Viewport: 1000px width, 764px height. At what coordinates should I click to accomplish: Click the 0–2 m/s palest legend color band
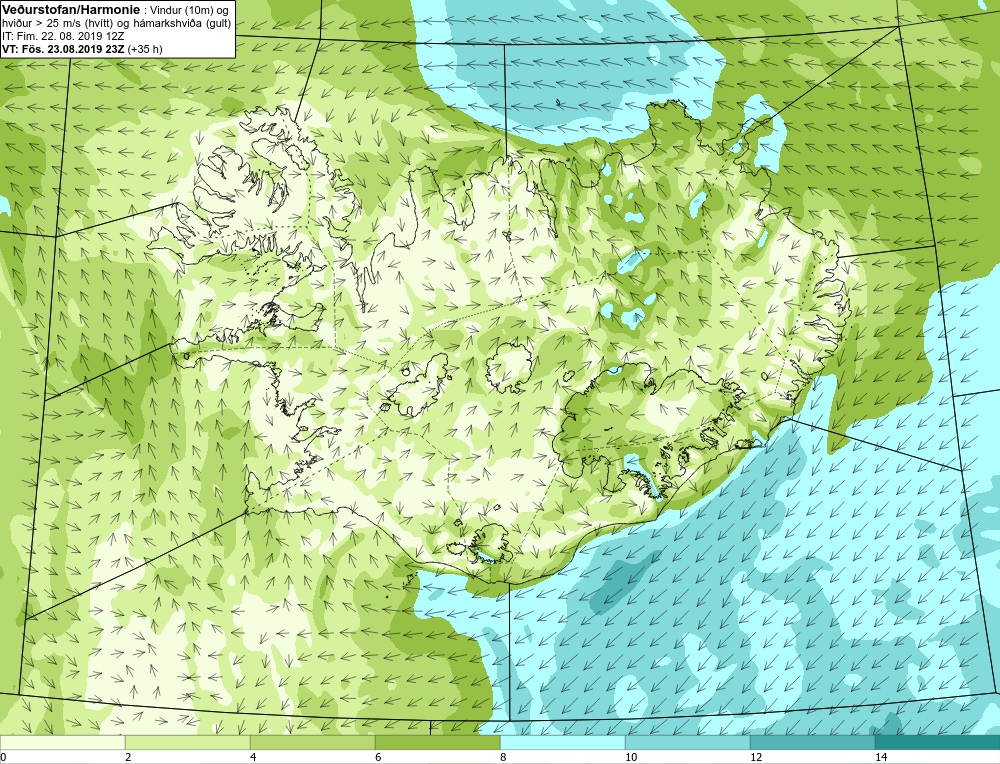pos(62,742)
